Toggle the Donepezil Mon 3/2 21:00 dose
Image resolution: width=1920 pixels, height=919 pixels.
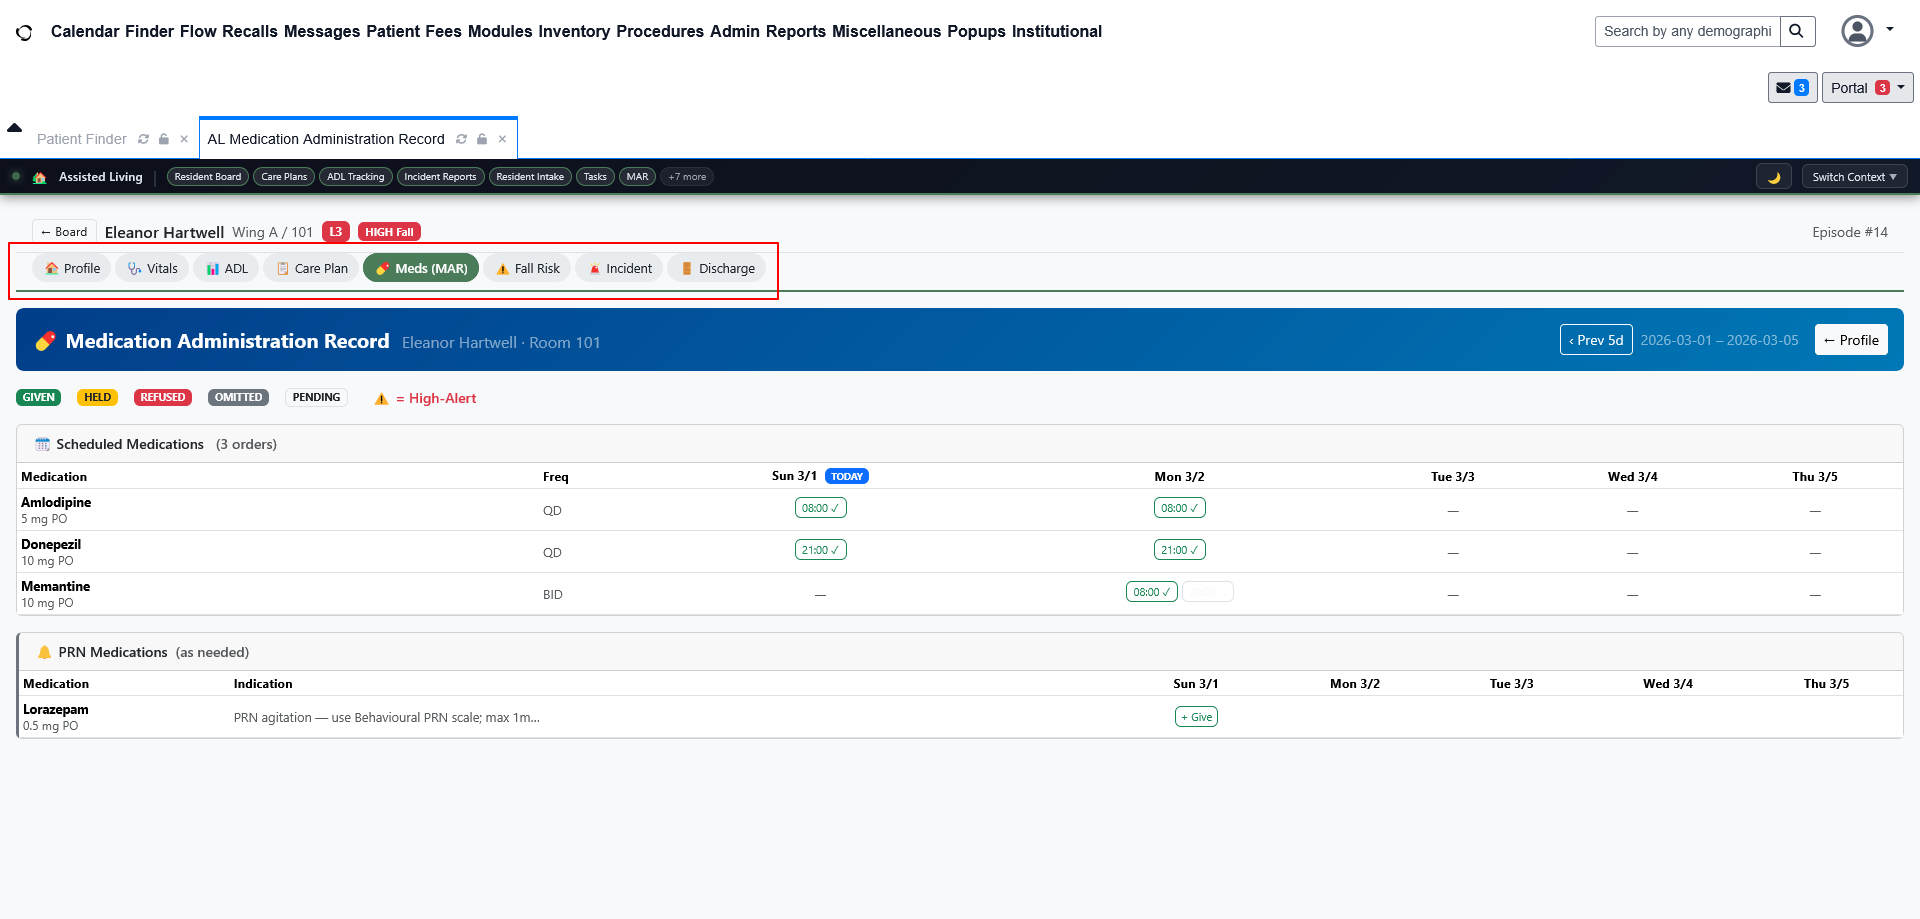point(1179,550)
